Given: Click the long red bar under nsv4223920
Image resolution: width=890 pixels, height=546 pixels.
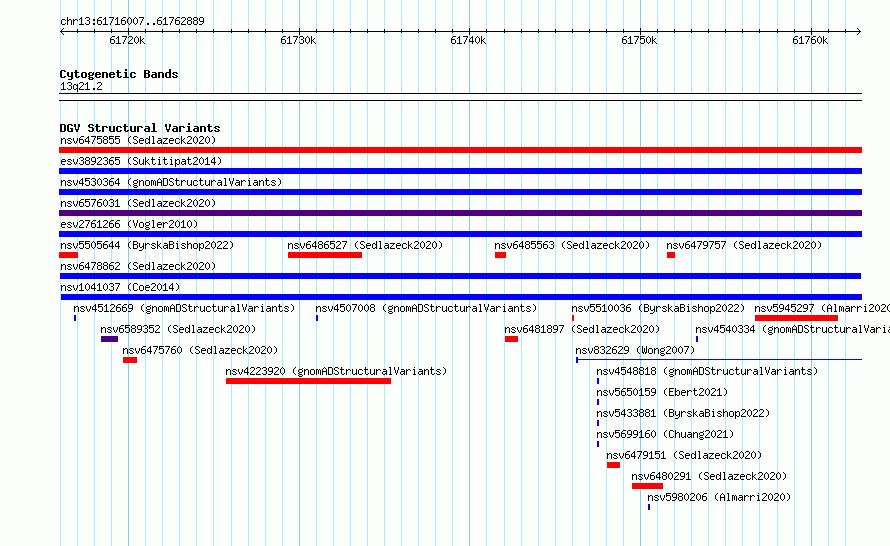Looking at the screenshot, I should coord(308,381).
